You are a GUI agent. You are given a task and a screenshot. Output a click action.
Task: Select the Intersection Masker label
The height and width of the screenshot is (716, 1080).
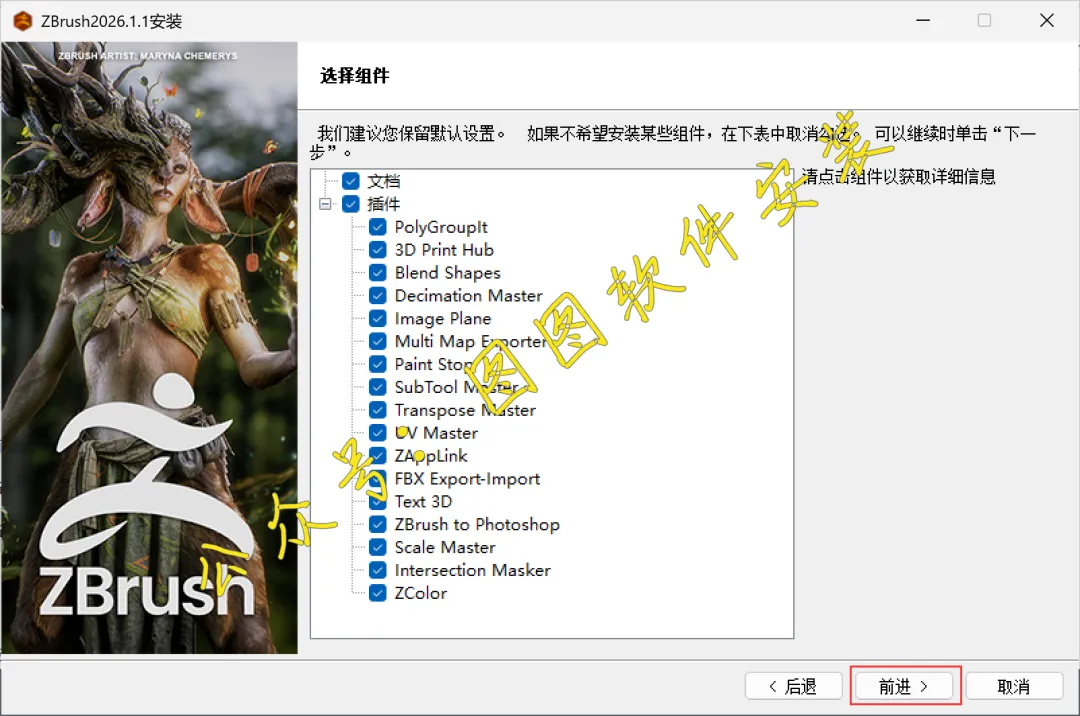point(472,571)
